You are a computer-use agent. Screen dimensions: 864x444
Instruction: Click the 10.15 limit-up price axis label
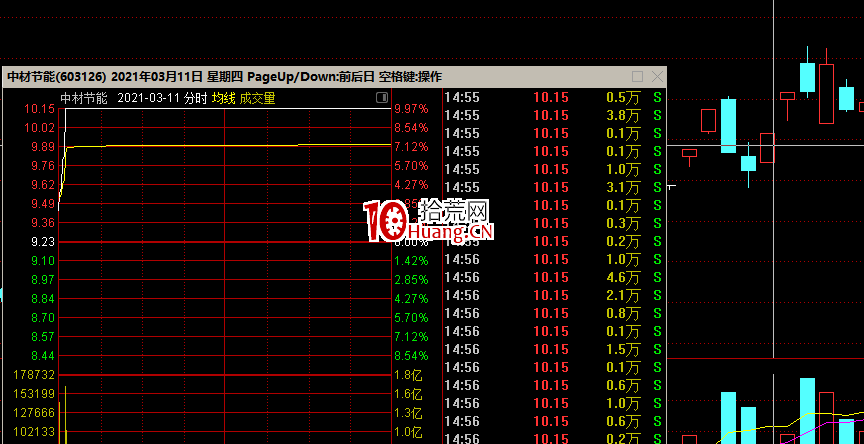click(x=40, y=109)
